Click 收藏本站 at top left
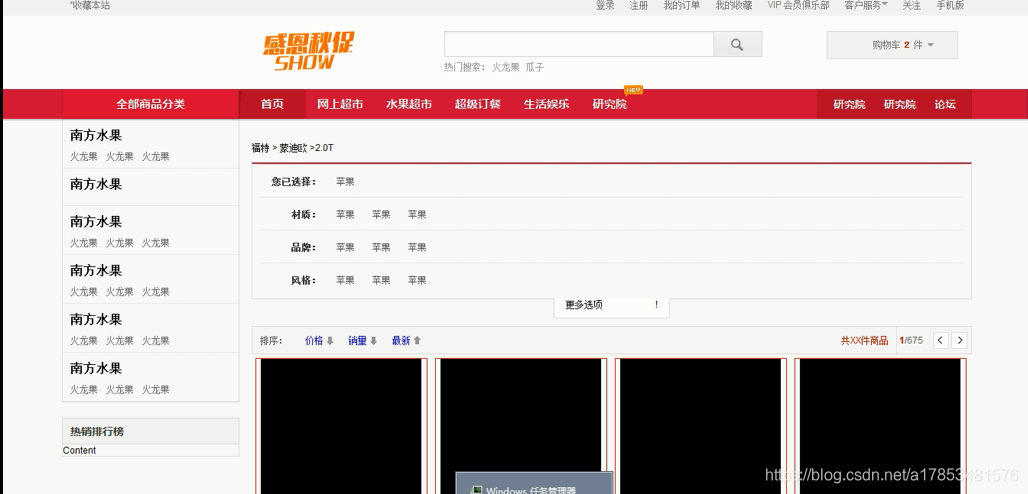This screenshot has width=1028, height=494. [90, 5]
